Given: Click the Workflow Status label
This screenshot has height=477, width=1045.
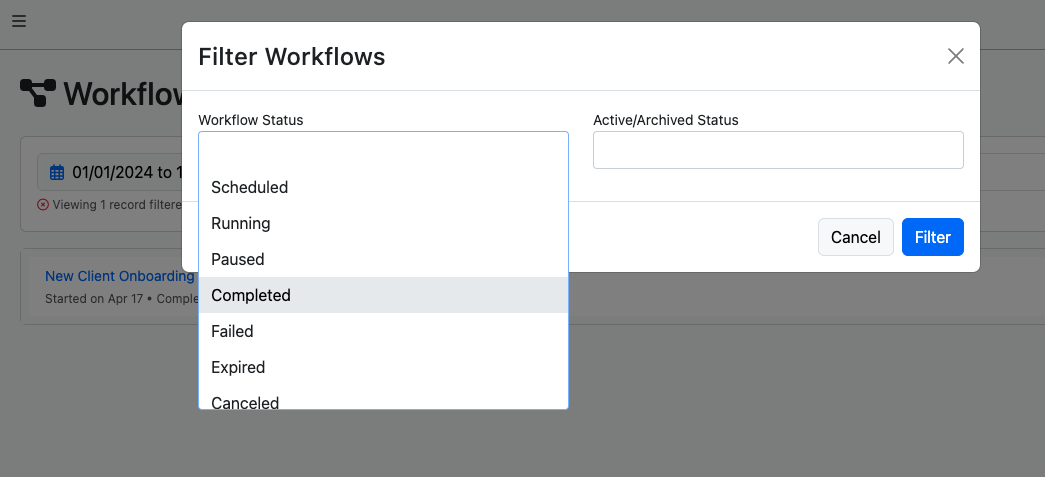Looking at the screenshot, I should pyautogui.click(x=251, y=120).
